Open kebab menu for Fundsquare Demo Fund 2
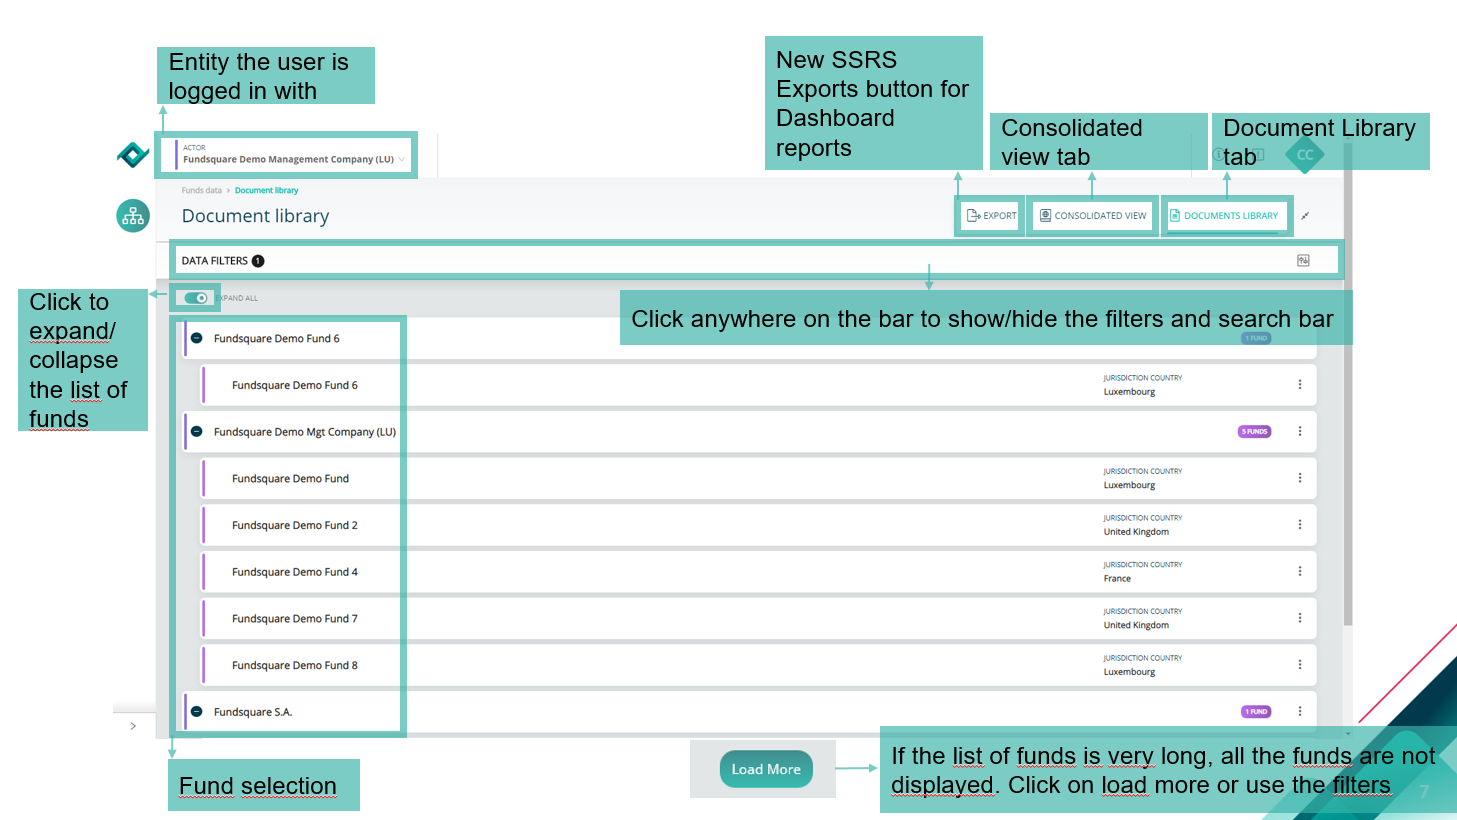1457x820 pixels. click(x=1300, y=525)
